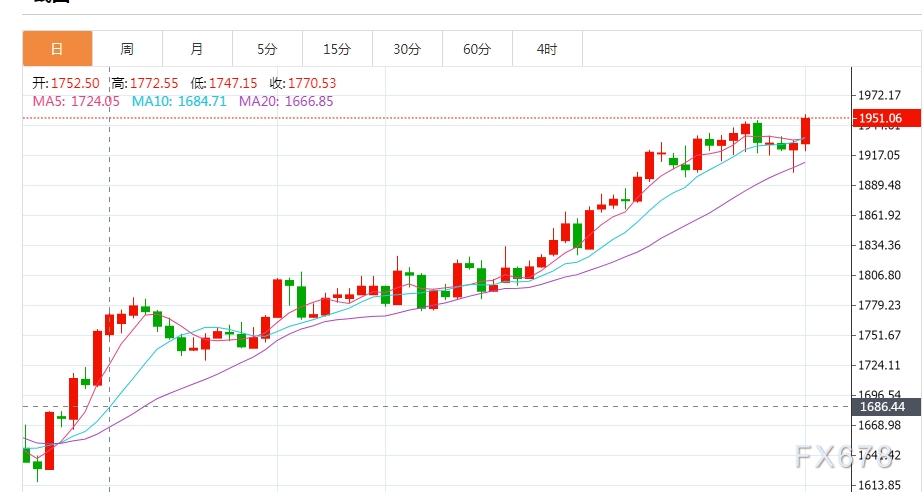The width and height of the screenshot is (923, 492).
Task: Click the latest red candlestick near 1951
Action: tap(805, 131)
